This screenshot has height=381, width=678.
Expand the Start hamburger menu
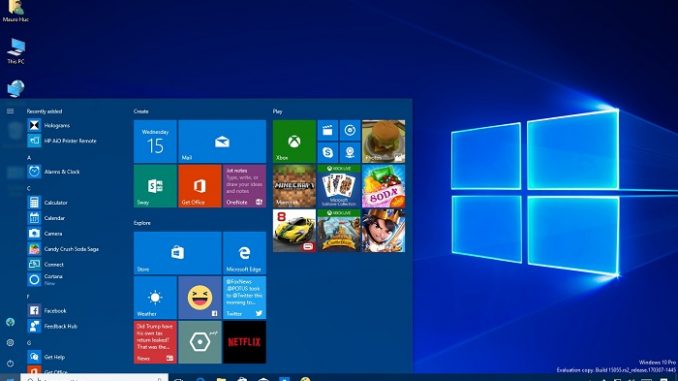coord(10,112)
